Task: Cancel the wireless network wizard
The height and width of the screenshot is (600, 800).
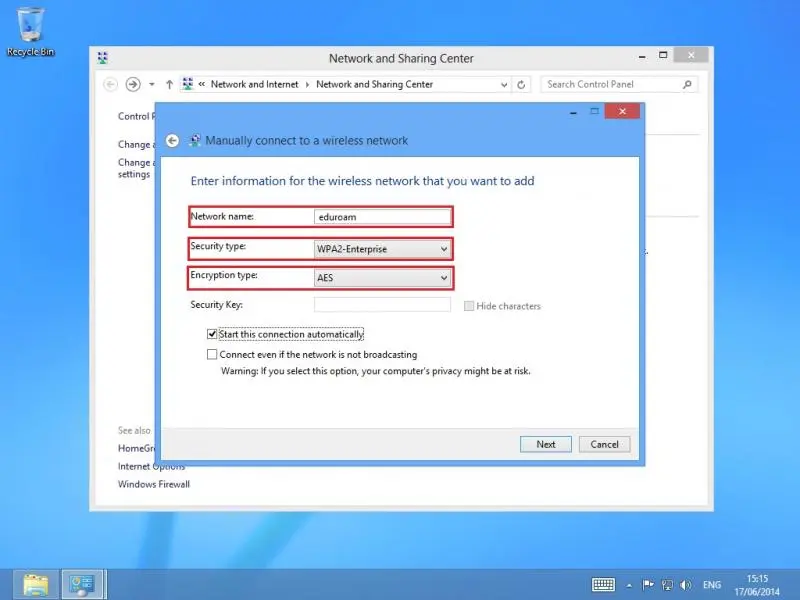Action: 604,444
